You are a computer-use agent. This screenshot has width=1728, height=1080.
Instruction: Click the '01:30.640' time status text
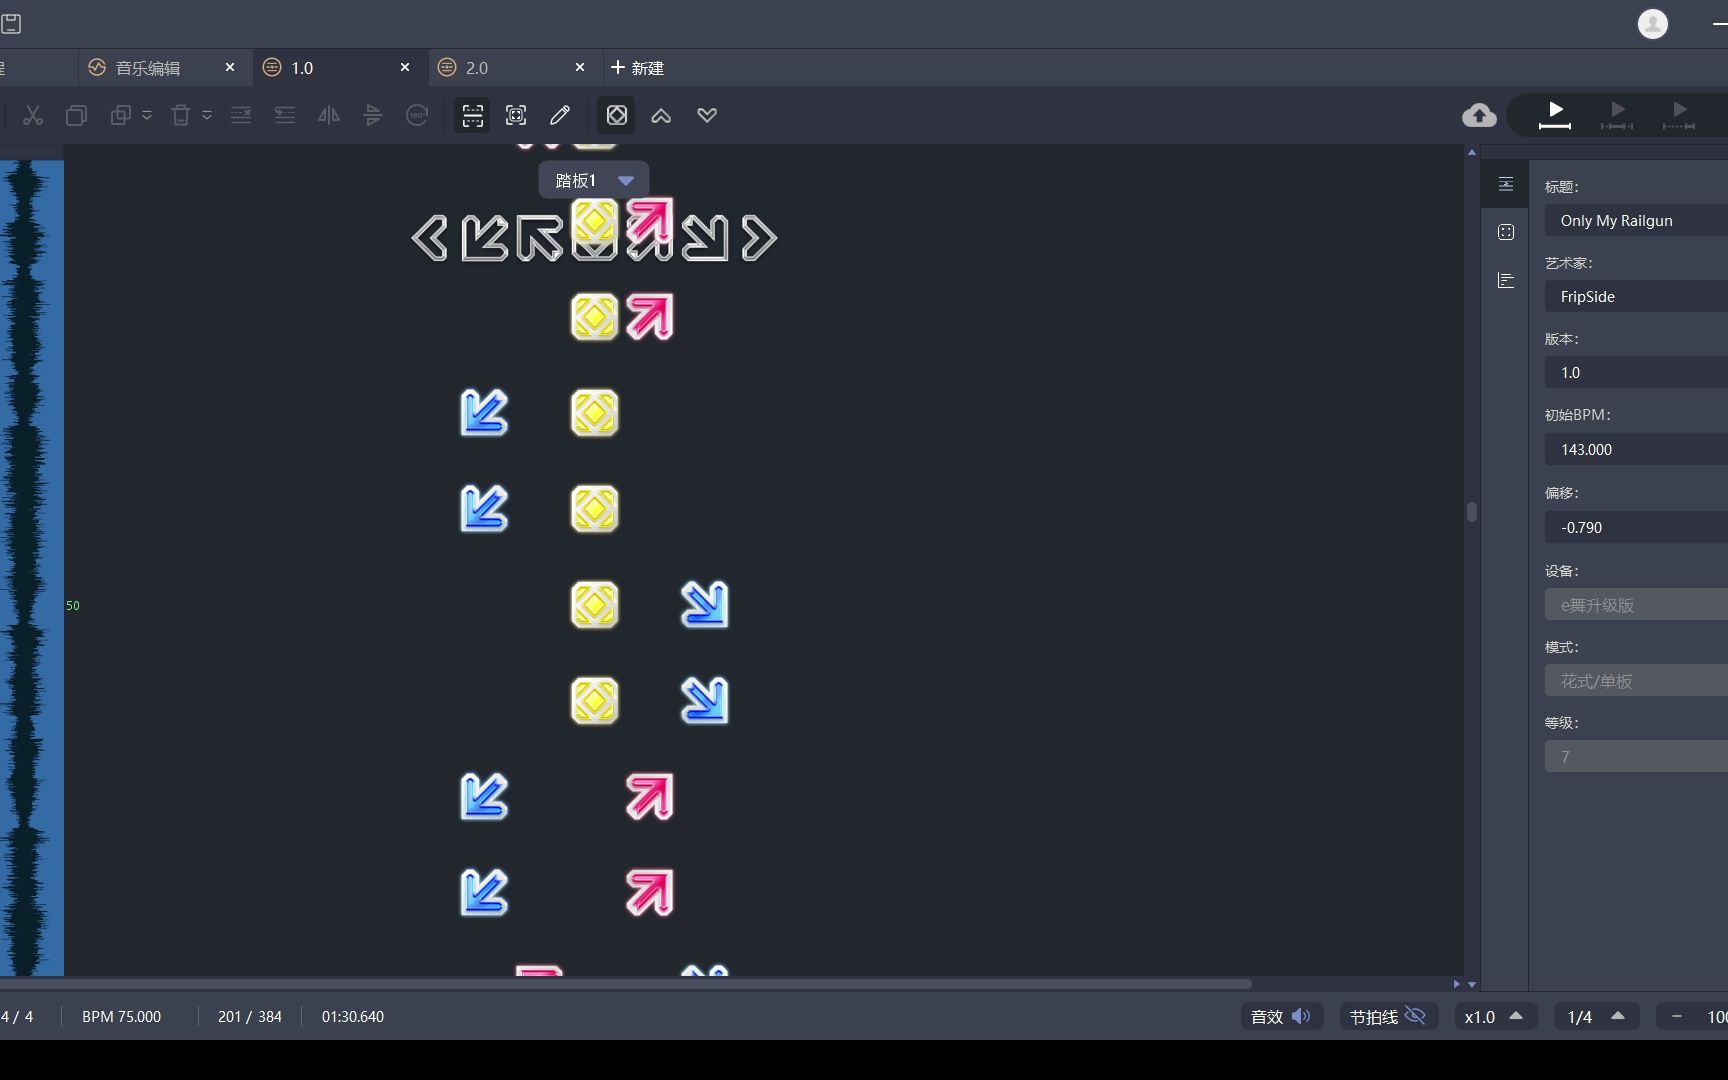pyautogui.click(x=353, y=1016)
